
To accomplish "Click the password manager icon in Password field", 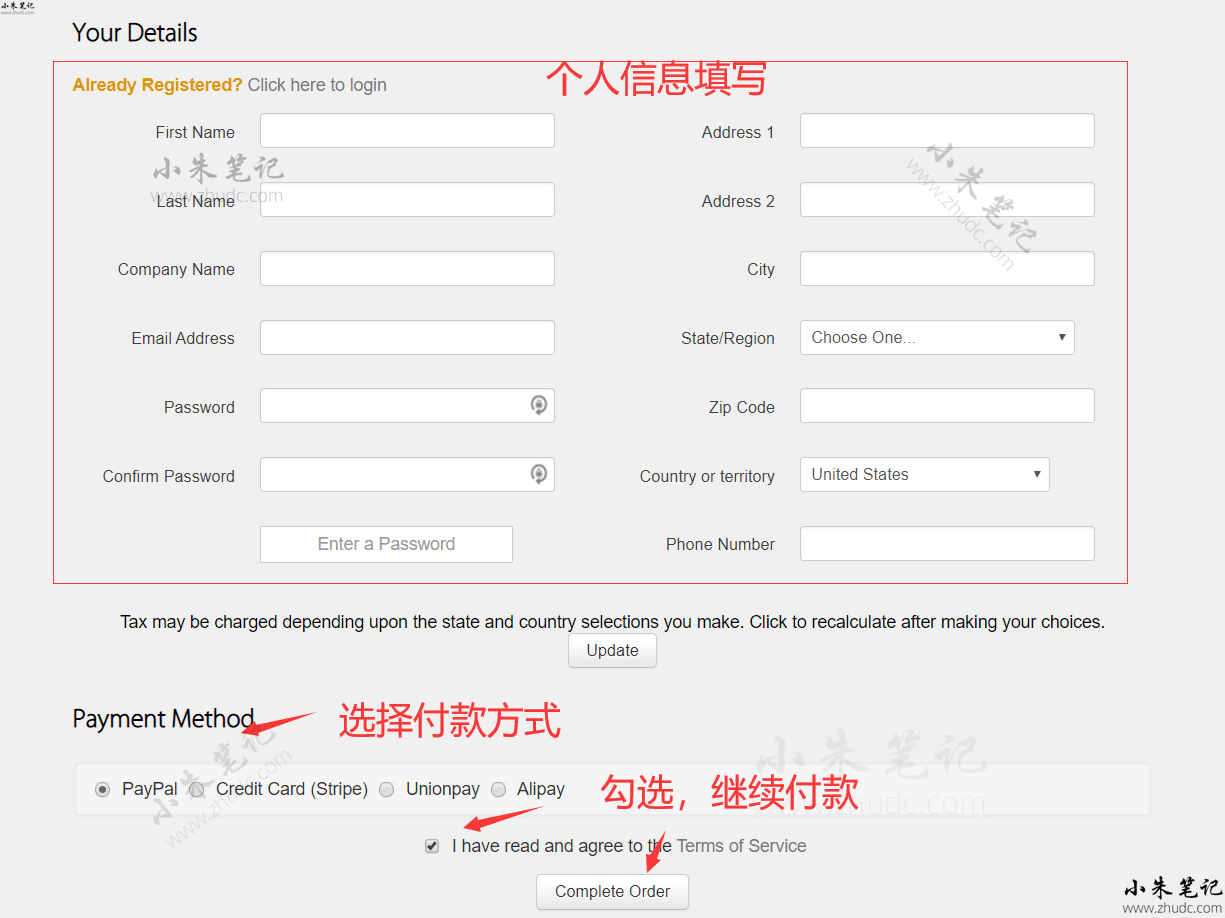I will pyautogui.click(x=539, y=405).
